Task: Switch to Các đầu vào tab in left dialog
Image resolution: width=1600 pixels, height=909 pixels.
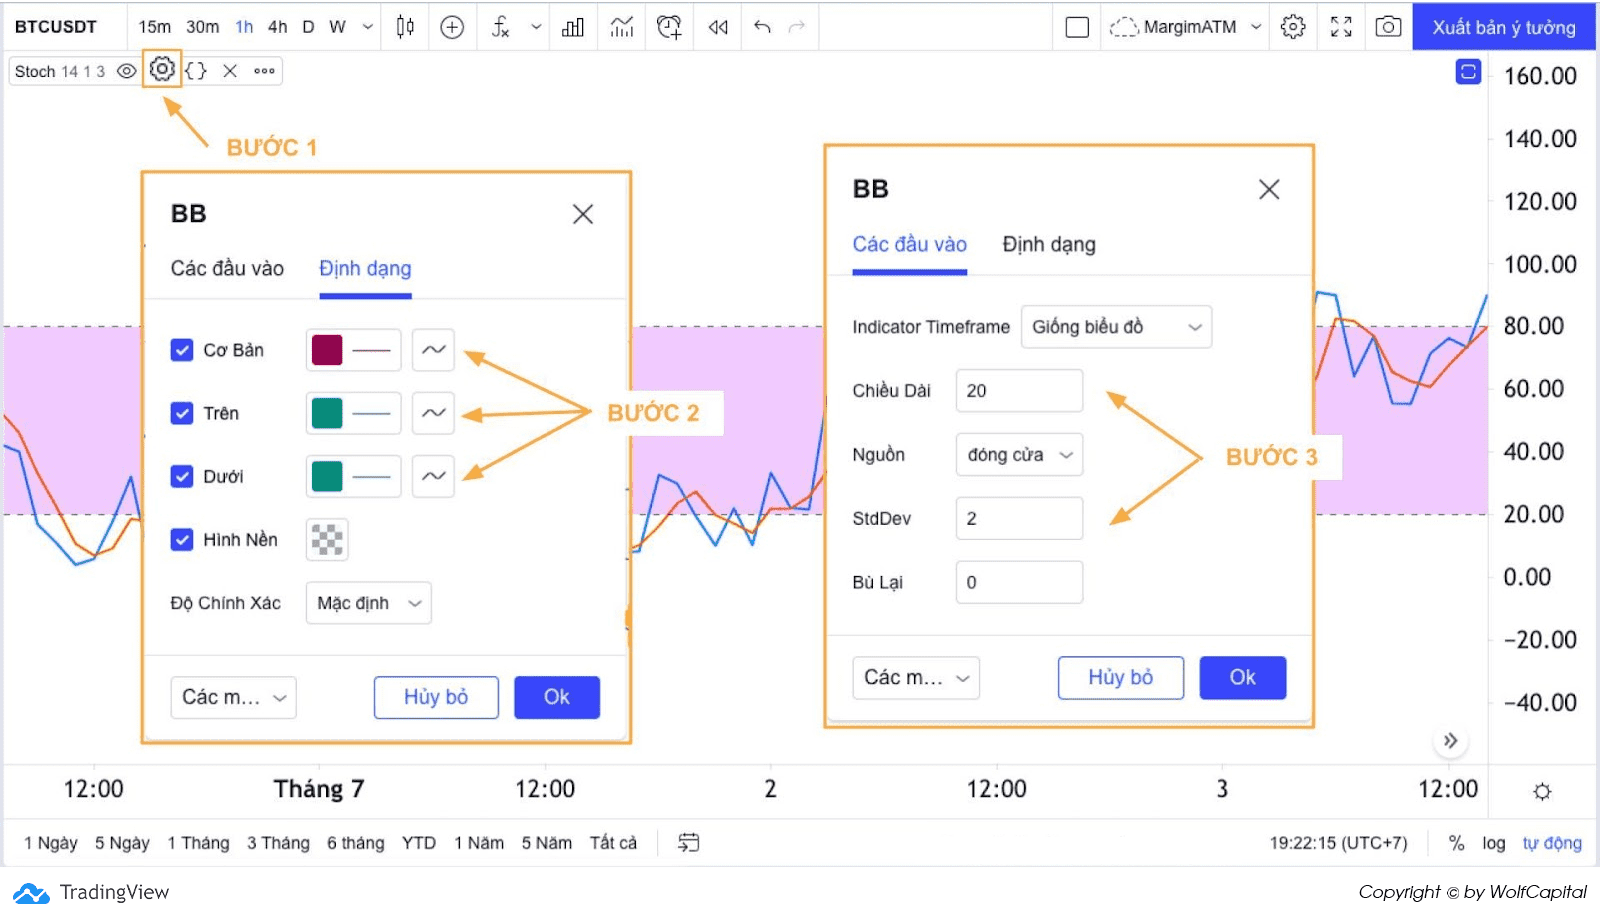Action: (227, 268)
